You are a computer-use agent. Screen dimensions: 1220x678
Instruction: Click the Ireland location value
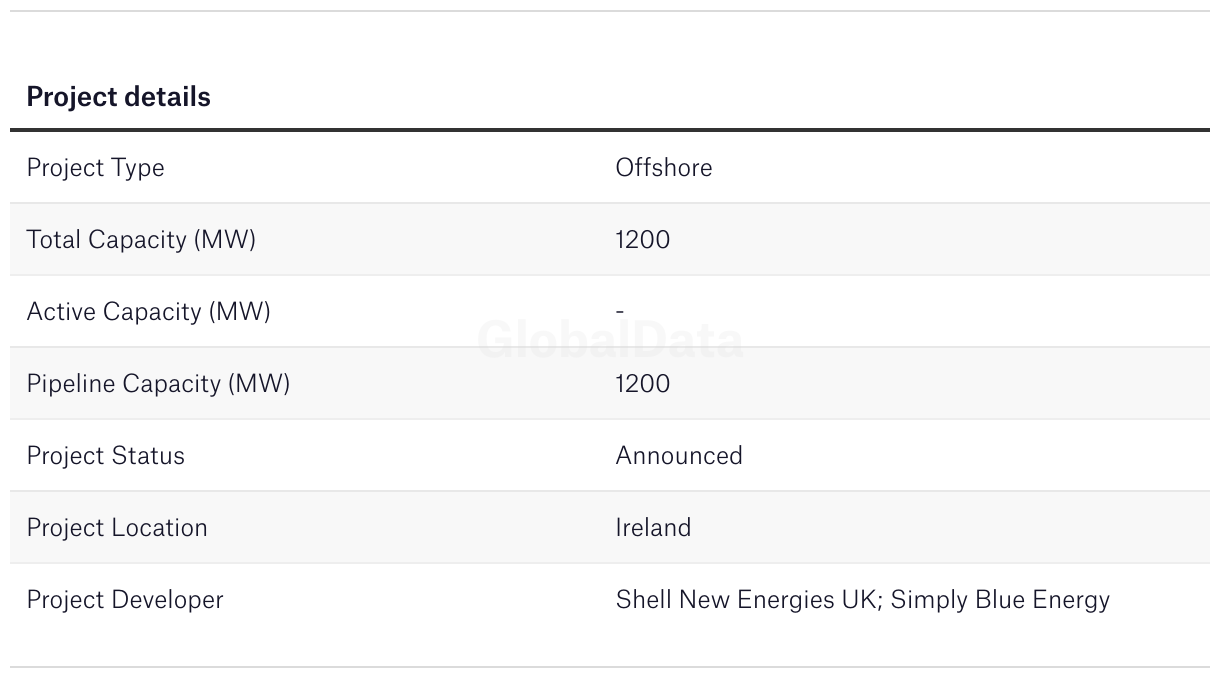[x=653, y=528]
